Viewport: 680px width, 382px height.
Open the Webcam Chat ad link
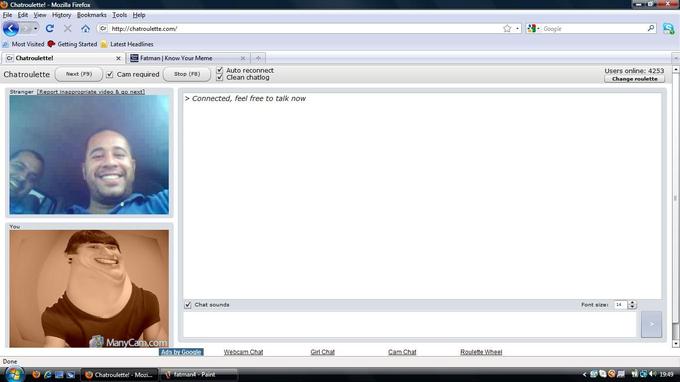click(243, 352)
